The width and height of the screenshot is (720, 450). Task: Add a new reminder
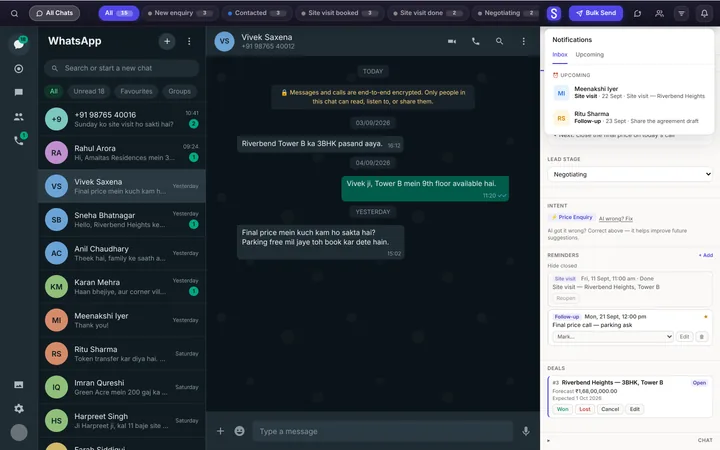705,255
